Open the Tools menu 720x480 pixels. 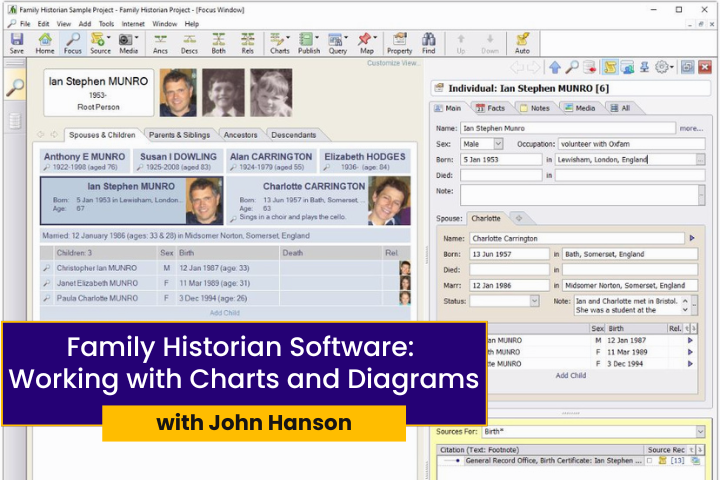tap(106, 24)
